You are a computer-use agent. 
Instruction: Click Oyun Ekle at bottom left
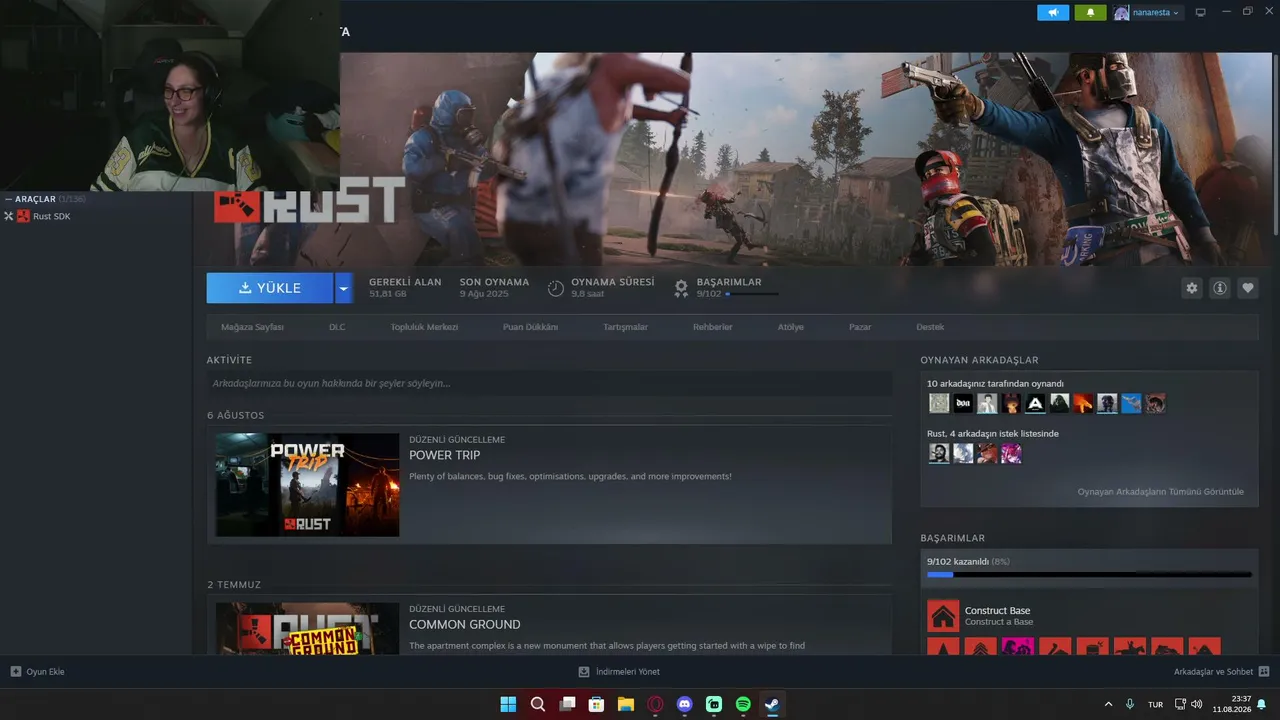(45, 671)
